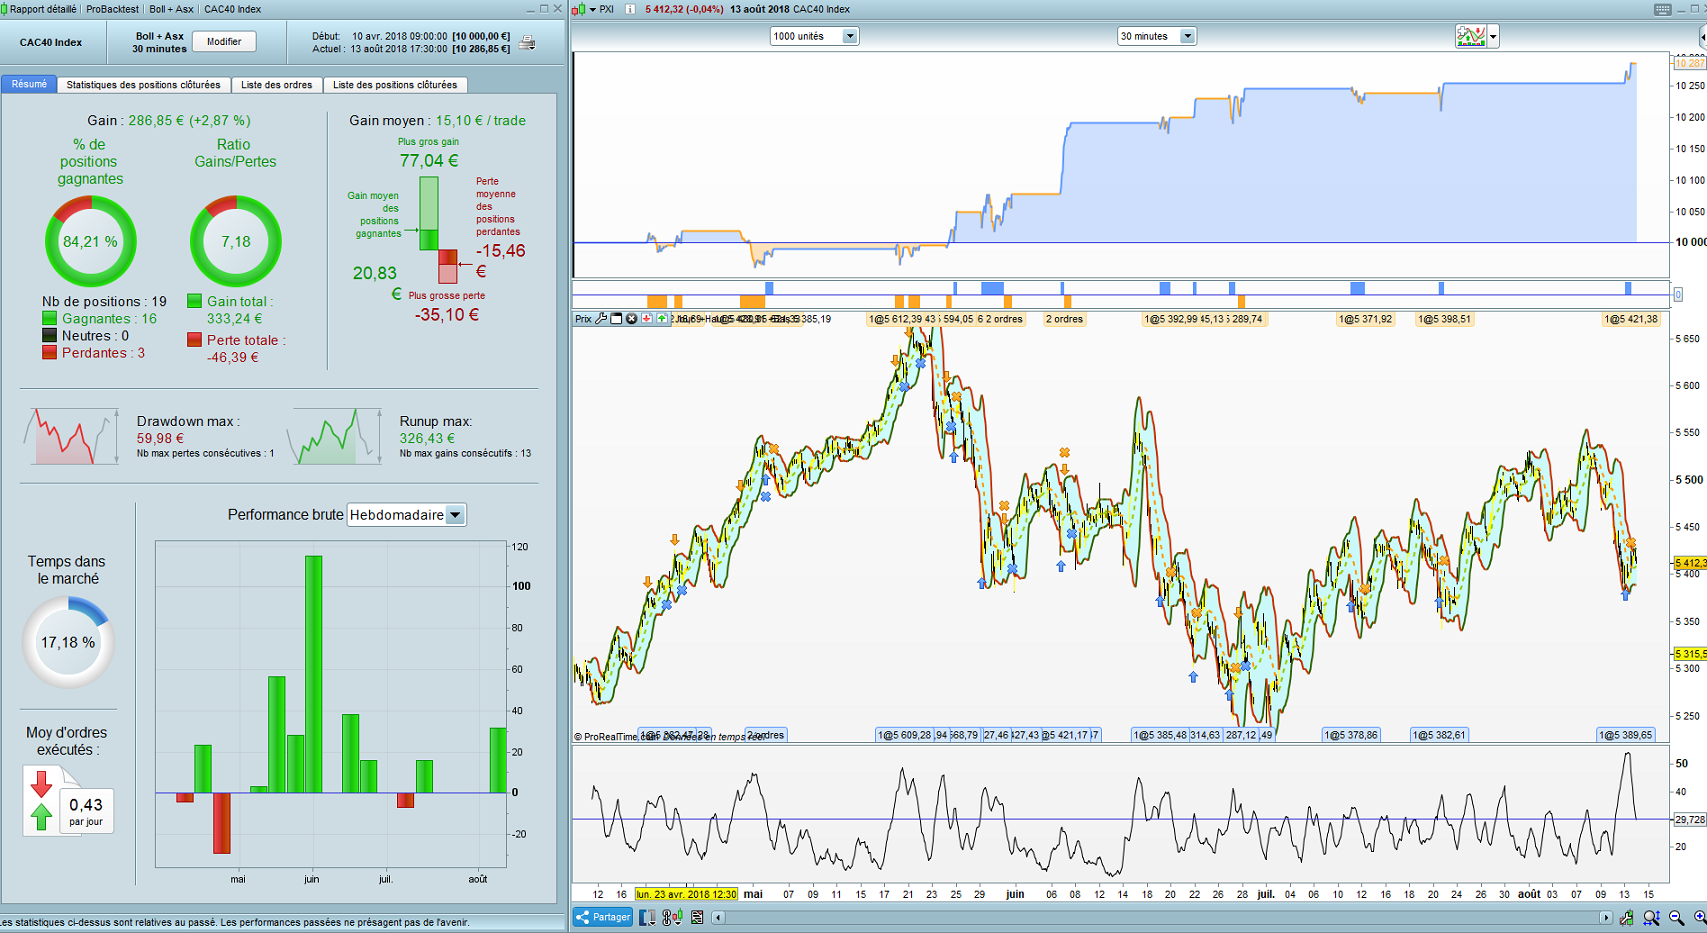Open the chart templates icon at top
Screen dimensions: 1707x933
pos(1471,37)
